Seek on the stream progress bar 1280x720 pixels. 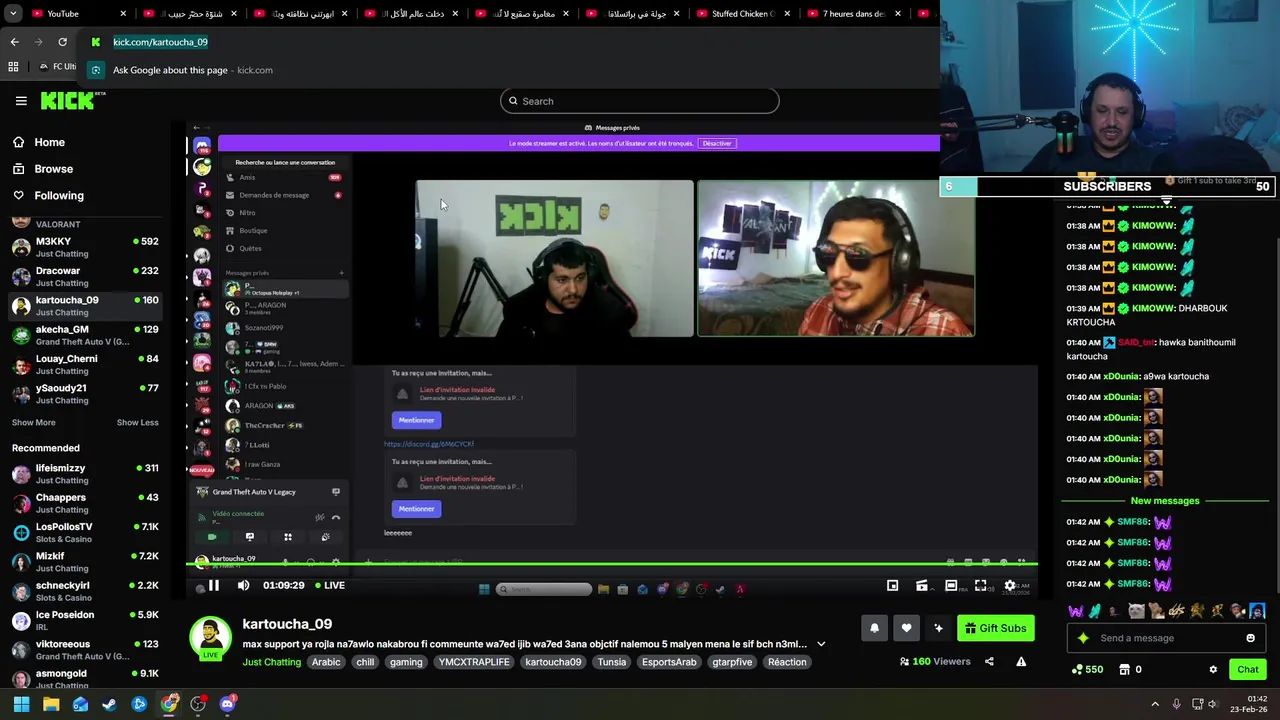612,564
